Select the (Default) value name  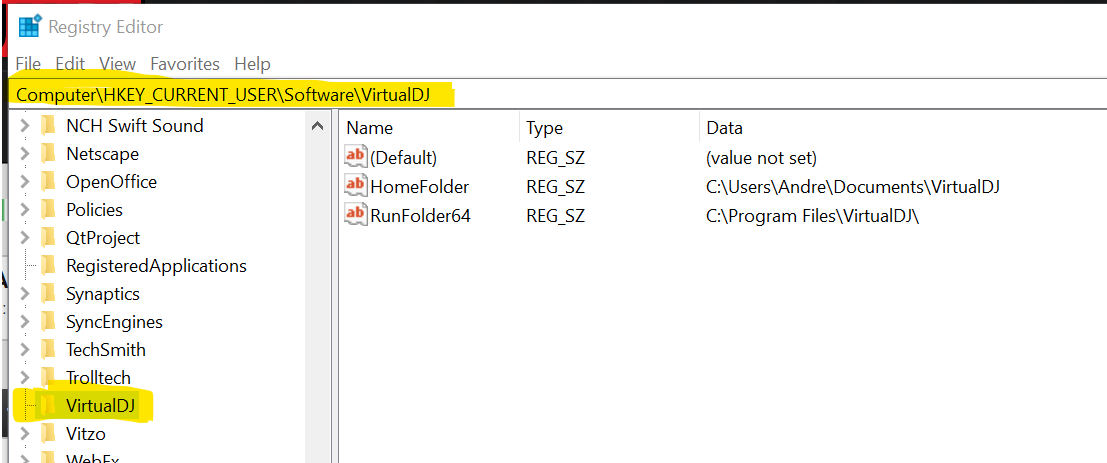pyautogui.click(x=404, y=158)
